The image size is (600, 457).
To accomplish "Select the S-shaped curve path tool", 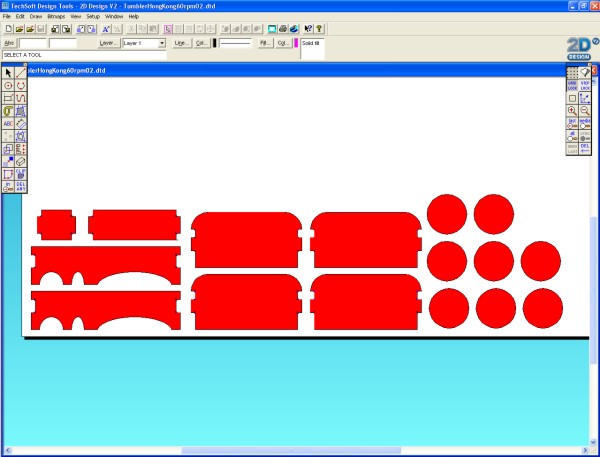I will pos(21,98).
